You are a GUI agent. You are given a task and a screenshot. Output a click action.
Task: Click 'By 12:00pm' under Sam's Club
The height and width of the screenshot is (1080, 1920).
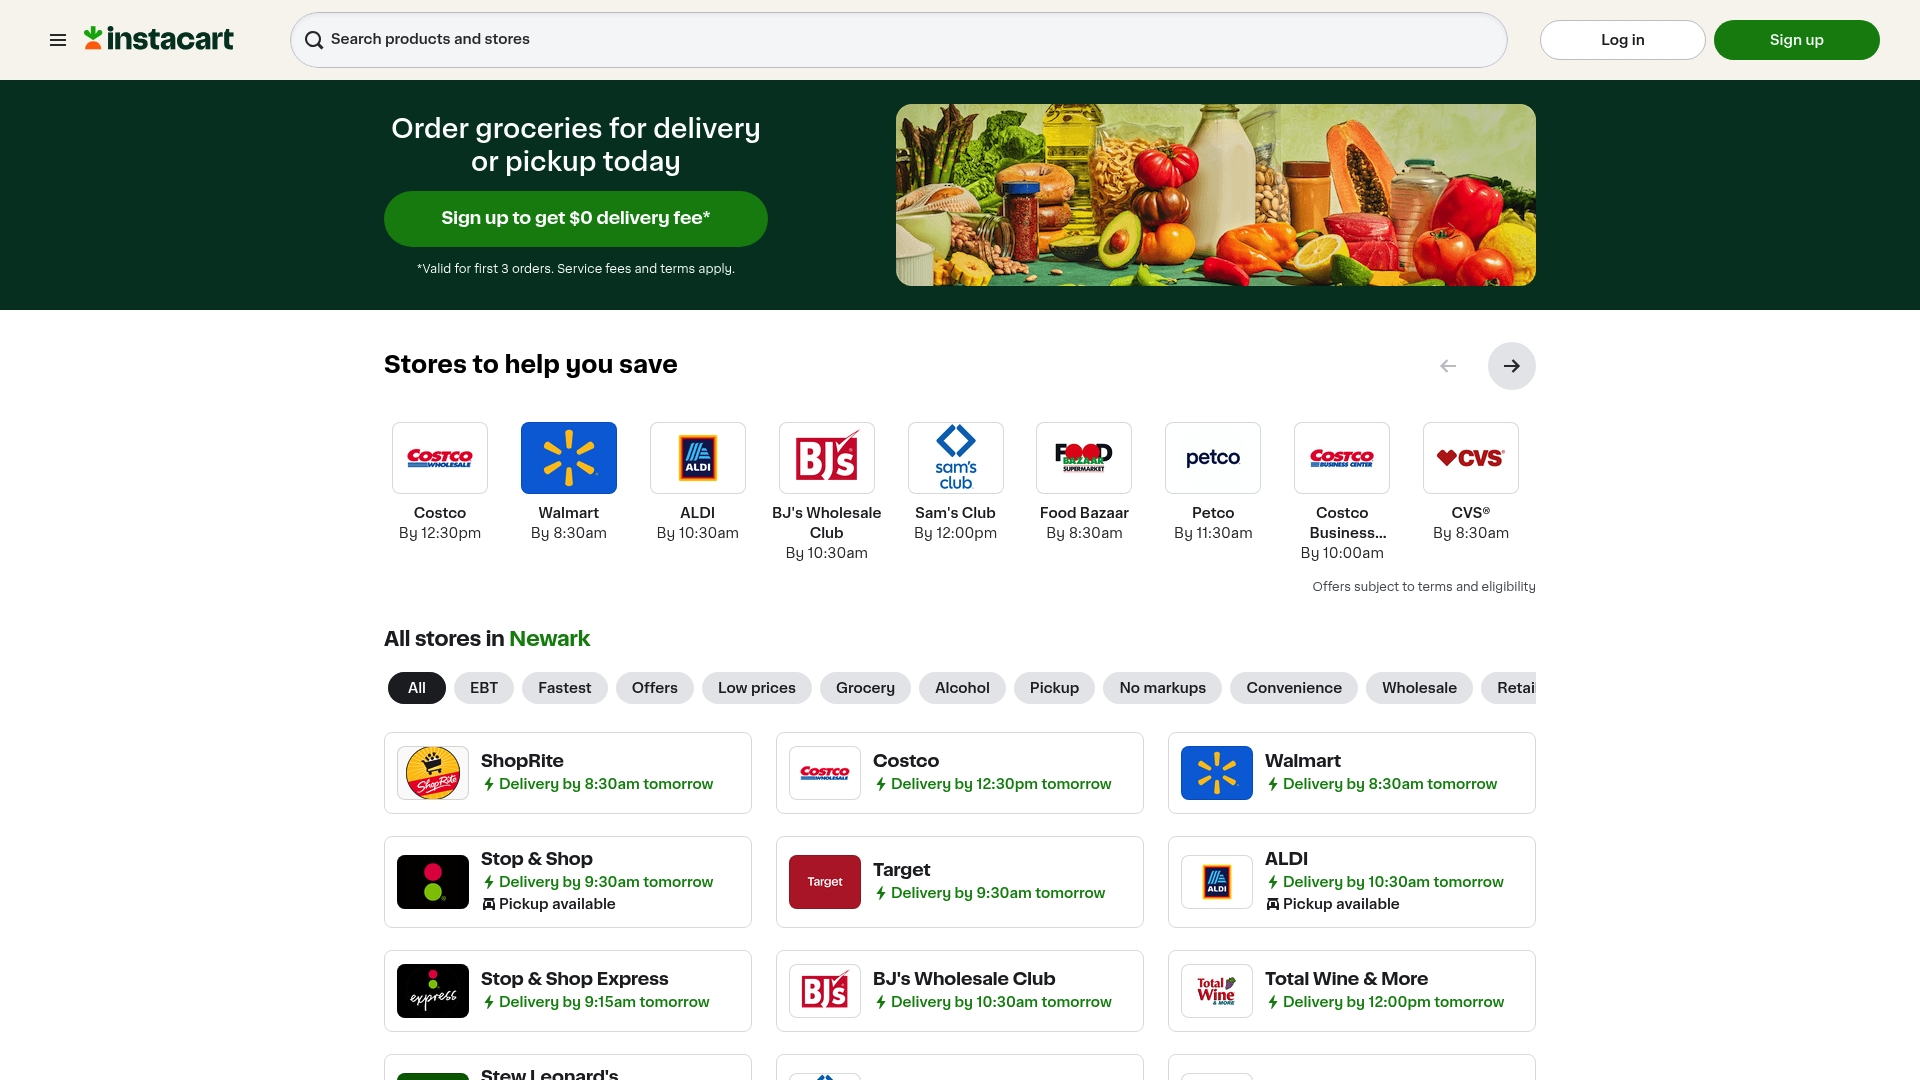coord(956,533)
